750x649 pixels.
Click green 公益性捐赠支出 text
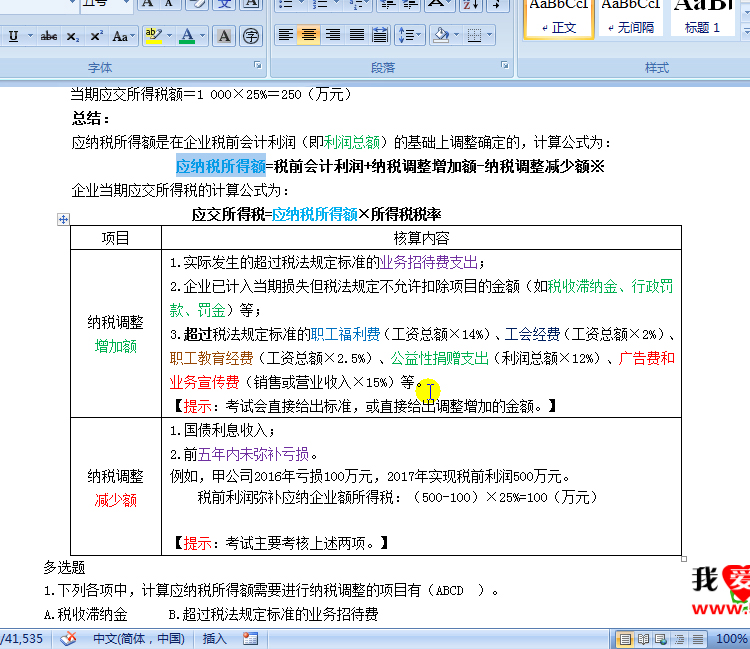click(440, 358)
